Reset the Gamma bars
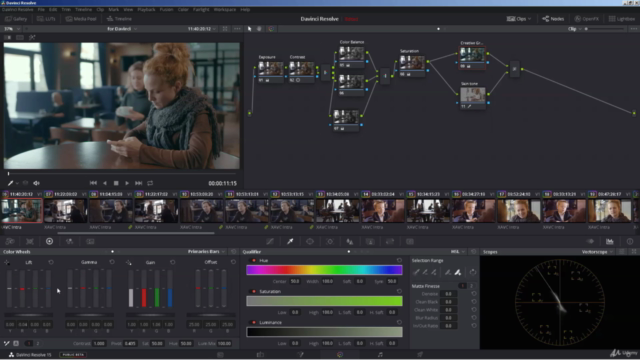The height and width of the screenshot is (360, 640). click(x=112, y=262)
